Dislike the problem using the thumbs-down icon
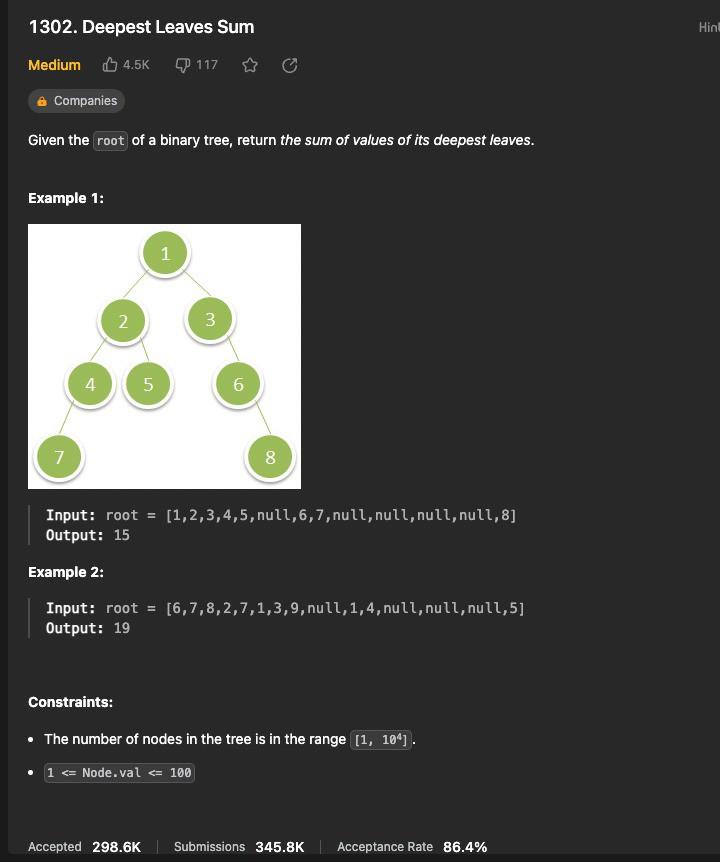 point(181,64)
